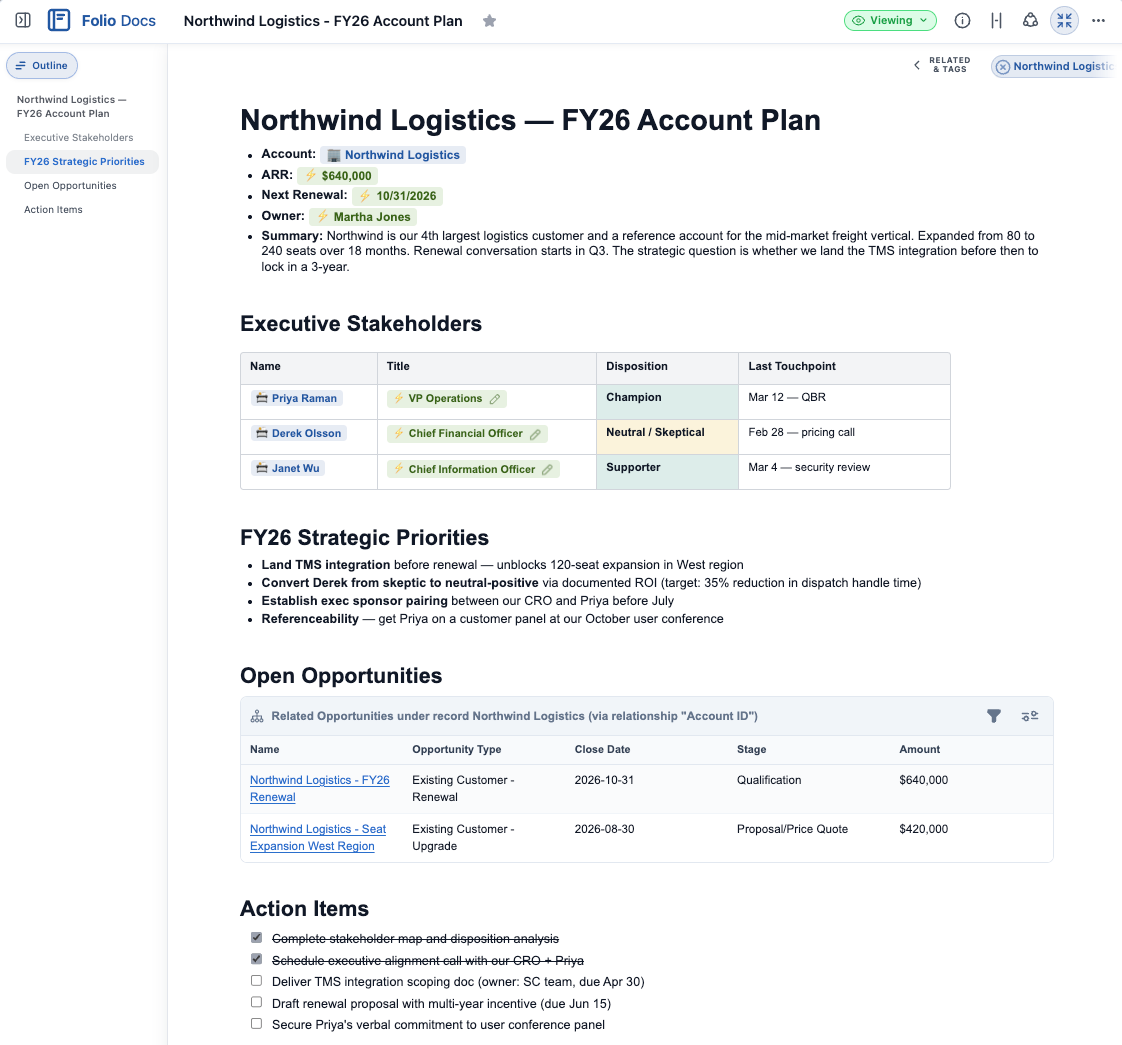The width and height of the screenshot is (1122, 1045).
Task: Open the more options ellipsis menu
Action: (x=1098, y=20)
